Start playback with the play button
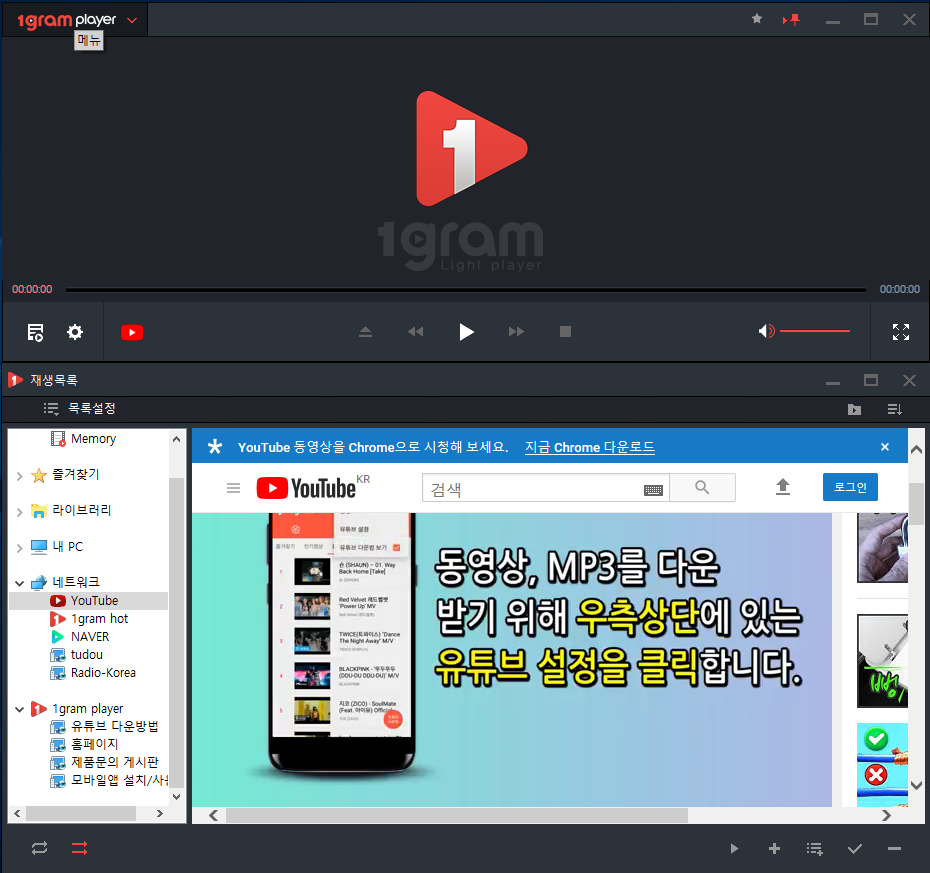This screenshot has width=930, height=873. [466, 332]
